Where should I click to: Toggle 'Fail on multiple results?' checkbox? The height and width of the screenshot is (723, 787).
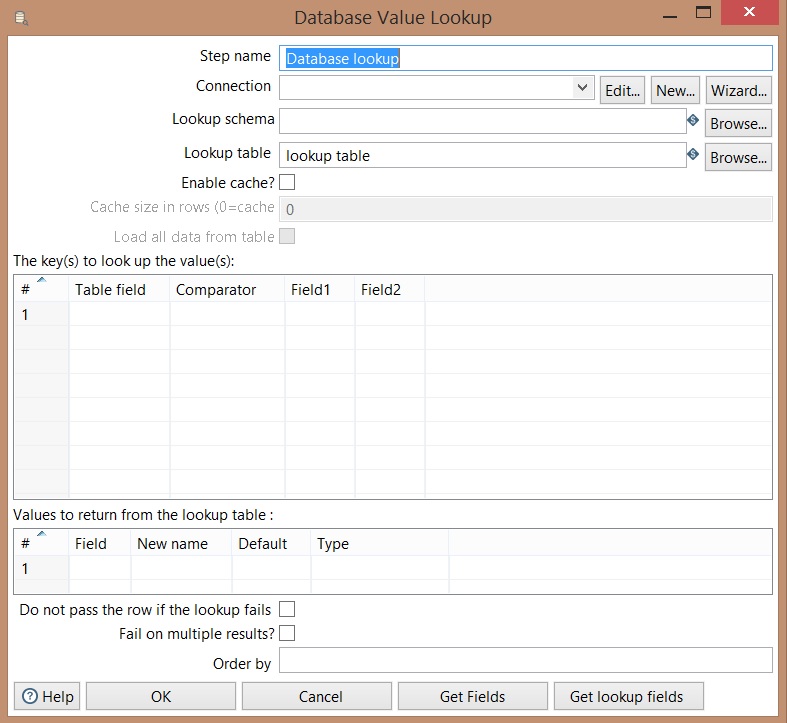(287, 633)
